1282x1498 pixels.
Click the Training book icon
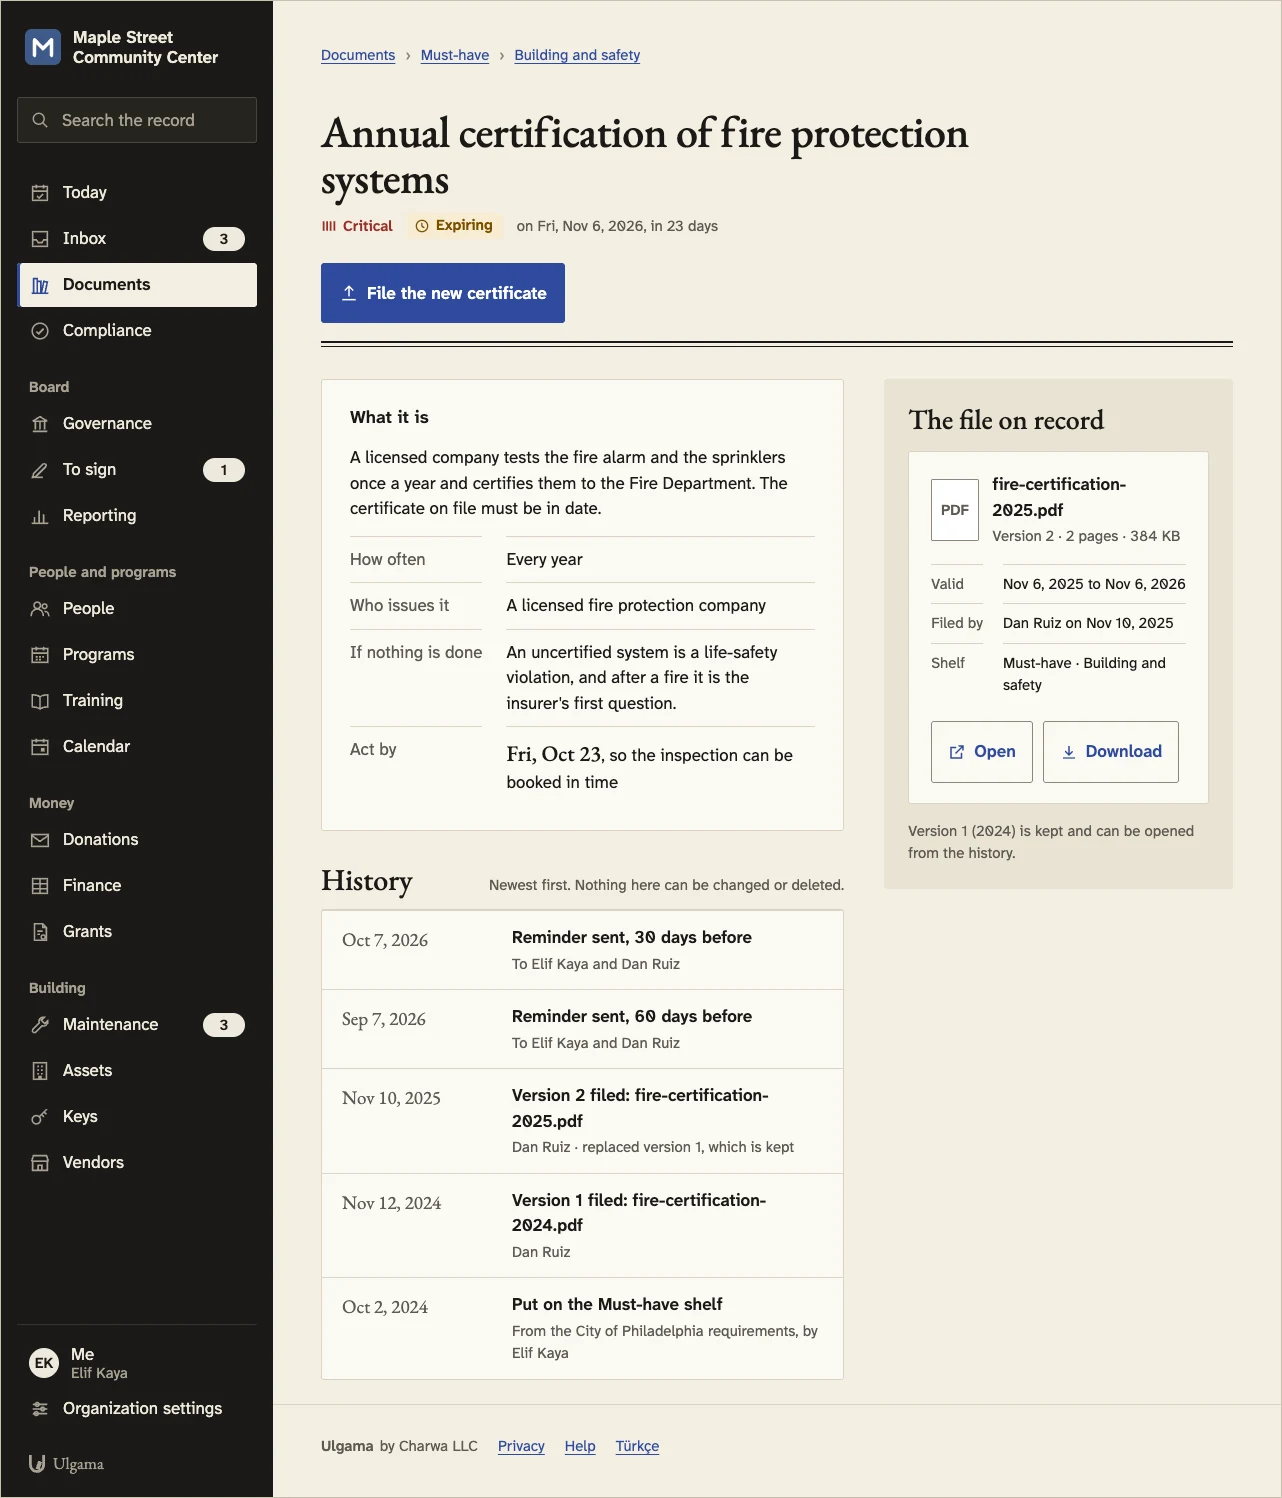click(40, 701)
